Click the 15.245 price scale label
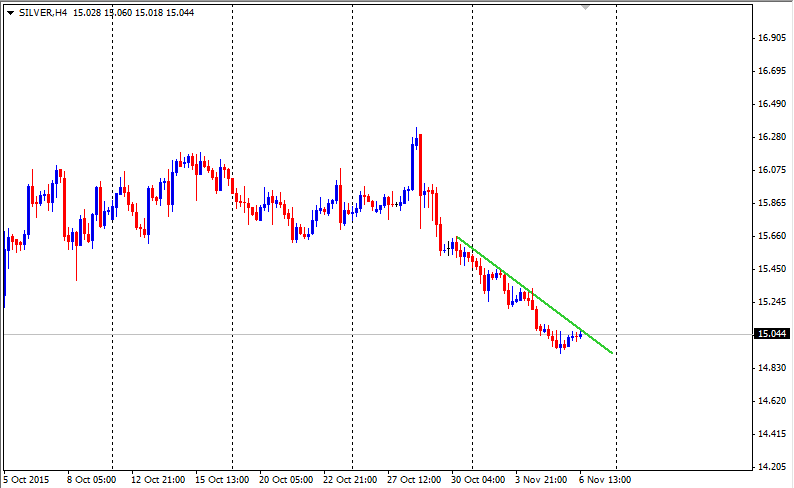The width and height of the screenshot is (794, 488). (x=772, y=302)
